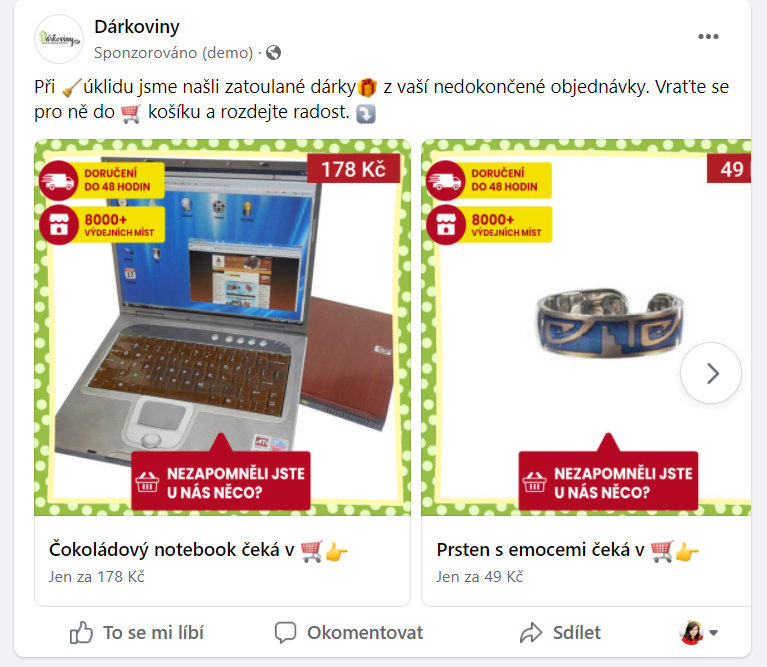Click the blue mood ring product image
The width and height of the screenshot is (767, 667).
609,322
